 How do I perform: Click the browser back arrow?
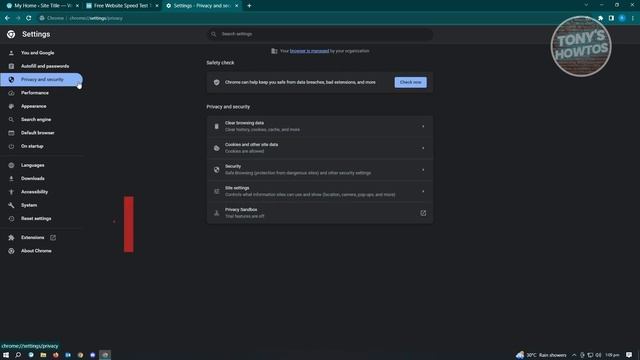click(7, 18)
